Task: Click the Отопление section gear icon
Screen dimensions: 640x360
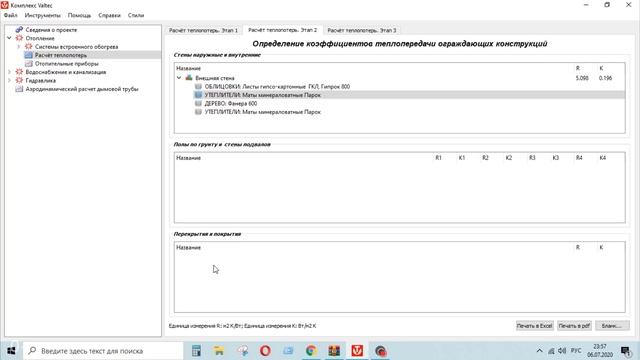Action: click(19, 38)
